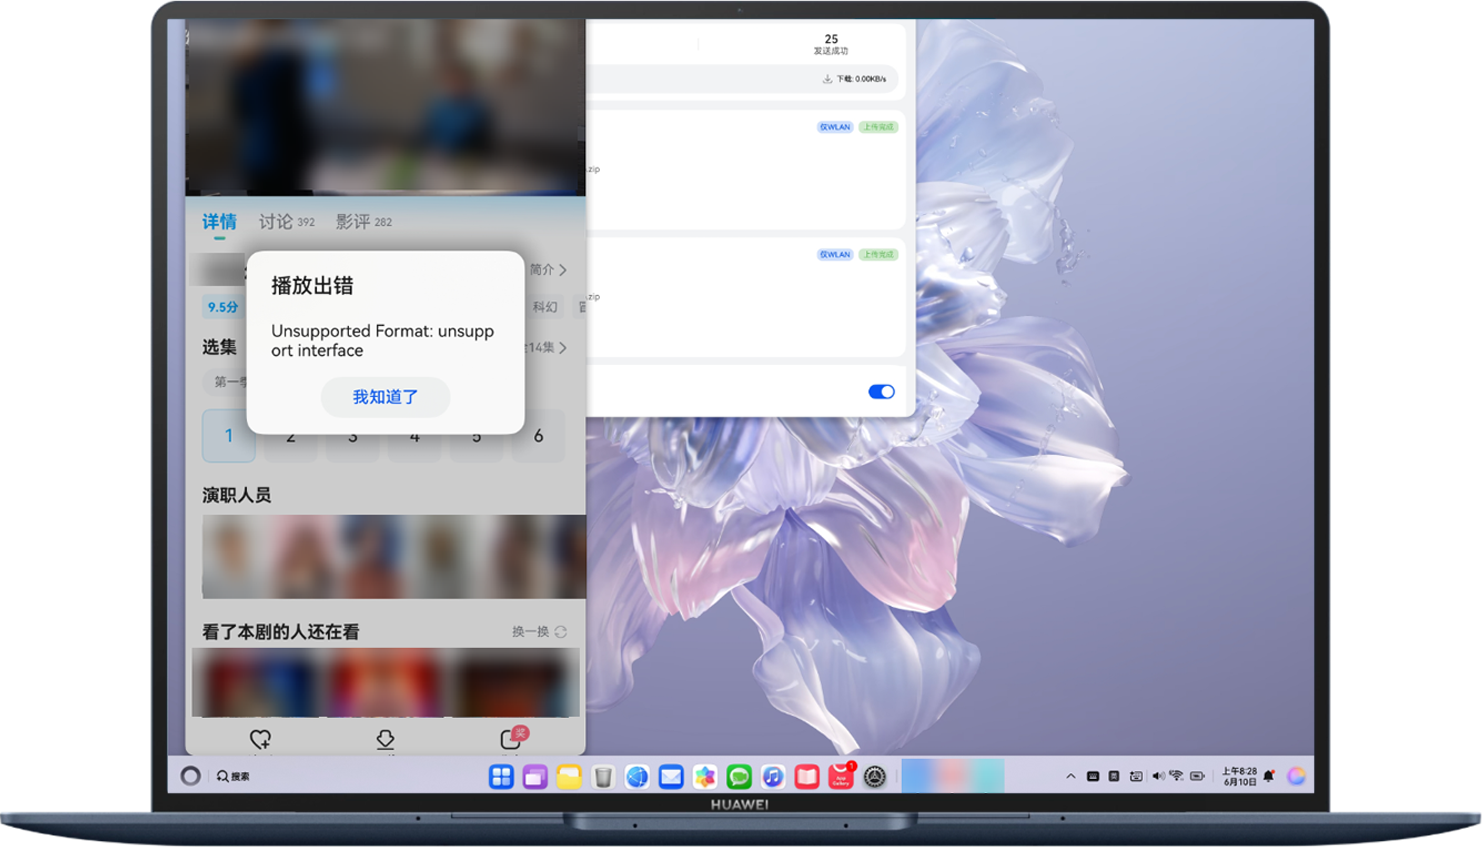
Task: Open App Gallery from the dock
Action: tap(841, 776)
